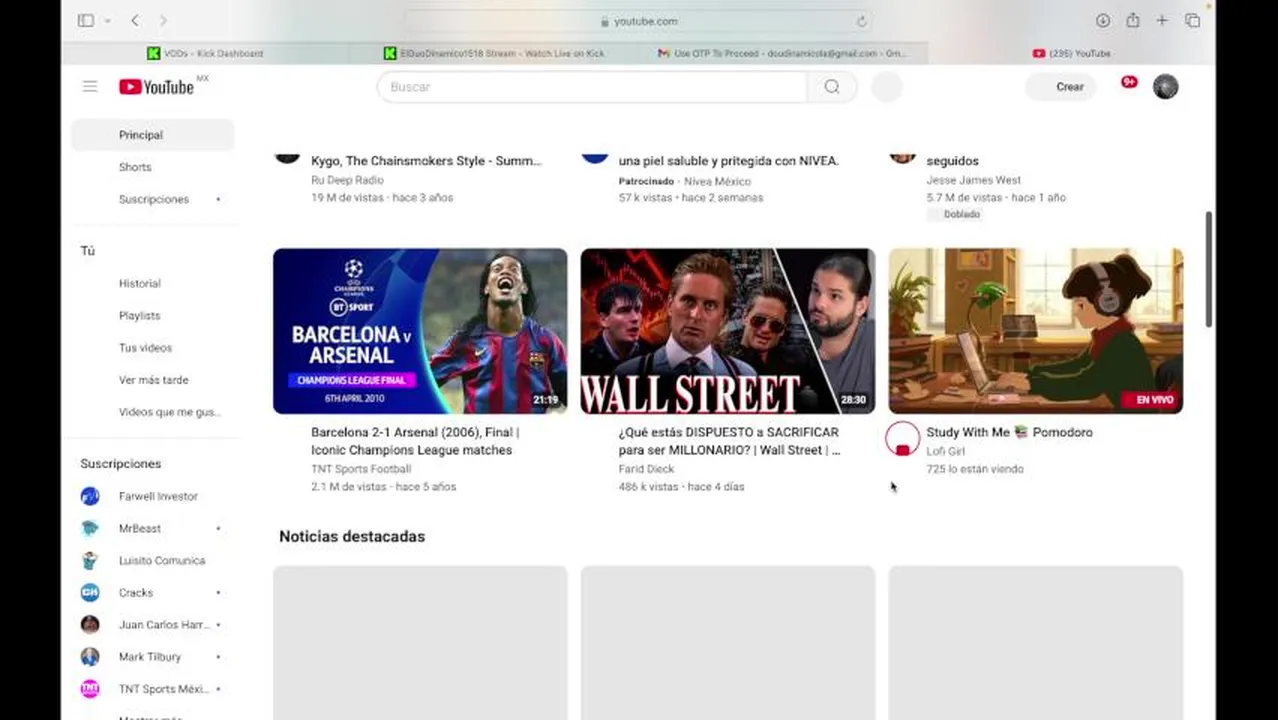Click the search magnifier button
Image resolution: width=1278 pixels, height=720 pixels.
point(832,87)
